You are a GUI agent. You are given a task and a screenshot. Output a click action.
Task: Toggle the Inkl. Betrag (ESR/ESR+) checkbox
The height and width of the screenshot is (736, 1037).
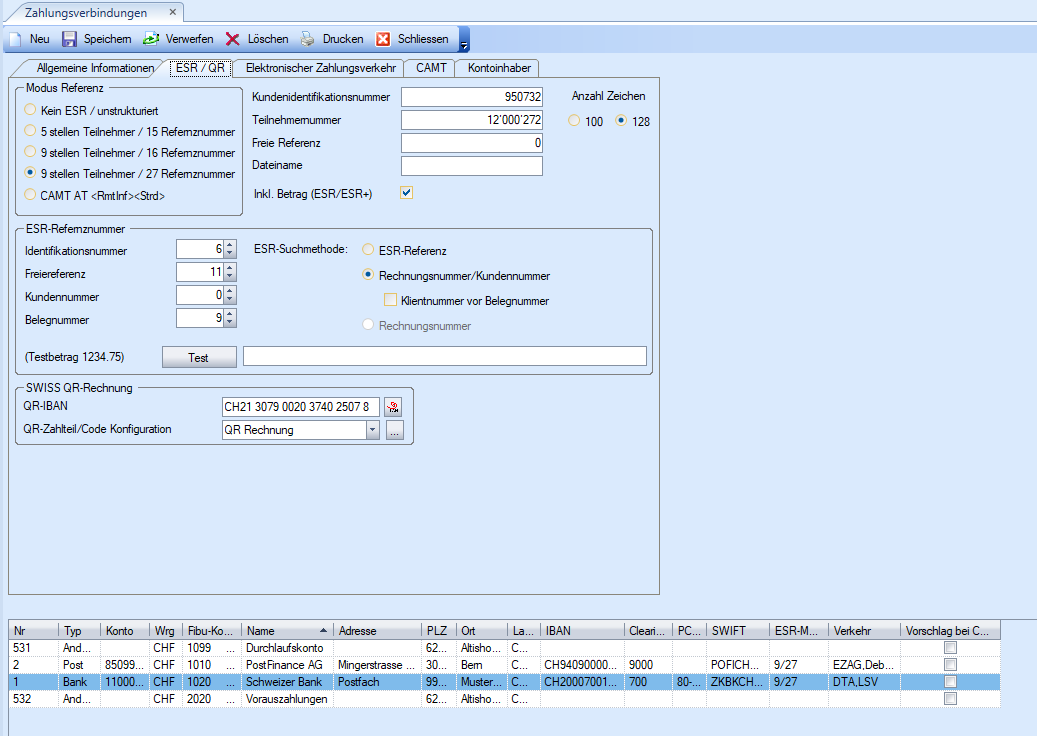pos(406,193)
